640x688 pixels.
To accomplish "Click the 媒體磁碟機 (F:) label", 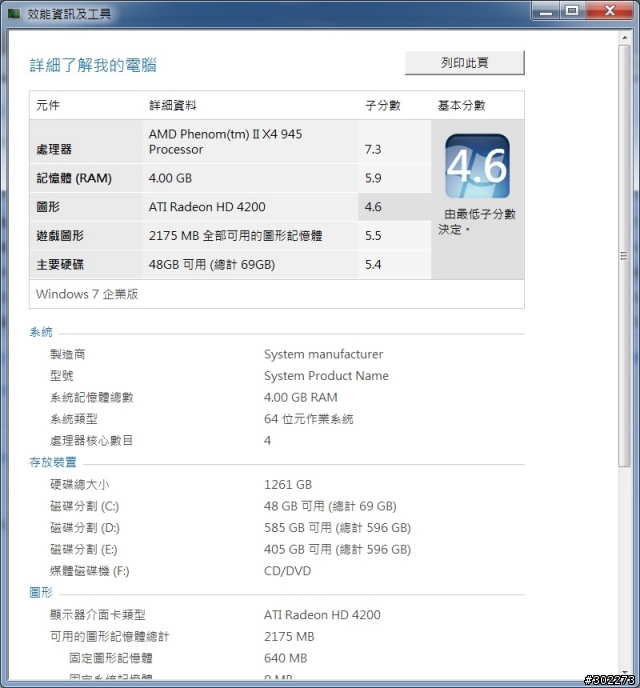I will [89, 571].
